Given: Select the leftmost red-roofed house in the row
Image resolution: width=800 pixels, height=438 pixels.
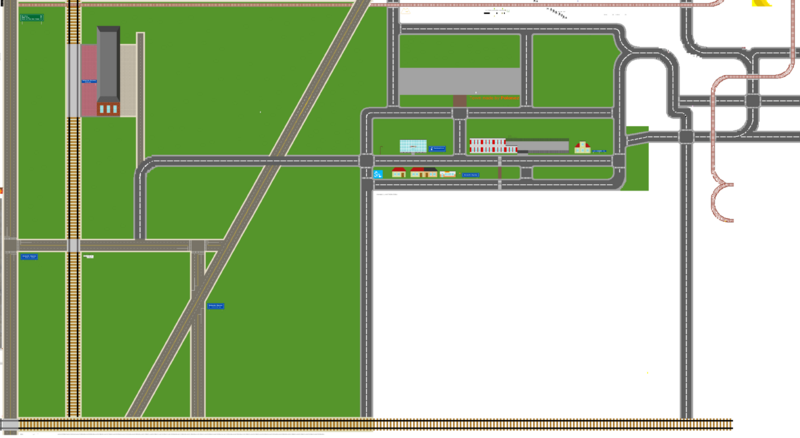Looking at the screenshot, I should coord(398,173).
